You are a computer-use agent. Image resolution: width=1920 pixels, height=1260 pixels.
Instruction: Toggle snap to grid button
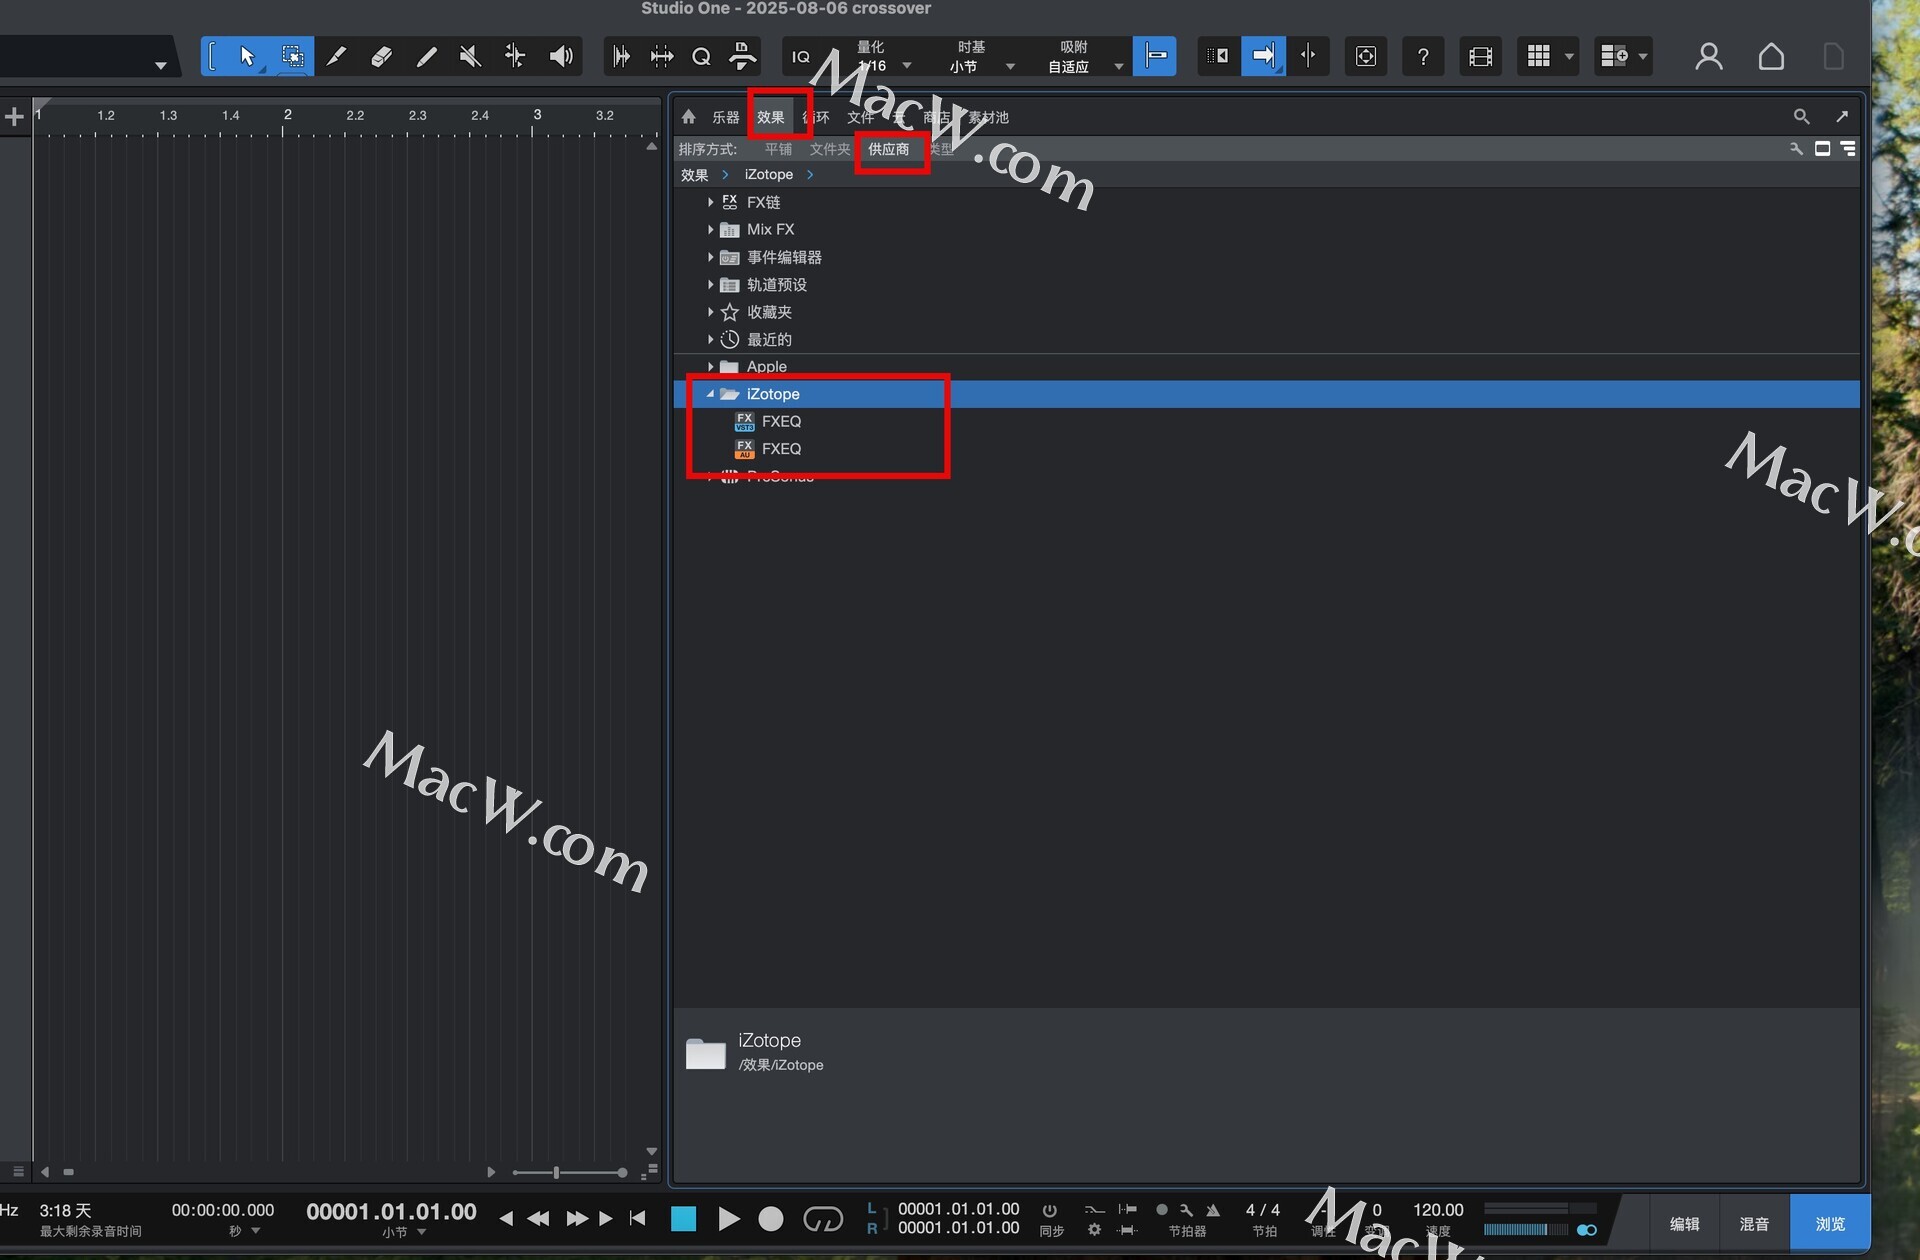pos(1154,57)
